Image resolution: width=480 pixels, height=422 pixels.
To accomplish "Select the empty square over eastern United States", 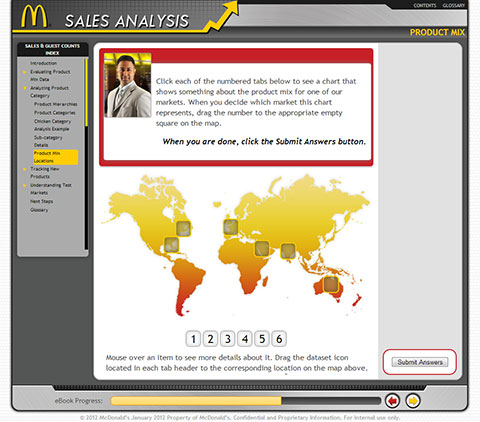I will [x=183, y=229].
